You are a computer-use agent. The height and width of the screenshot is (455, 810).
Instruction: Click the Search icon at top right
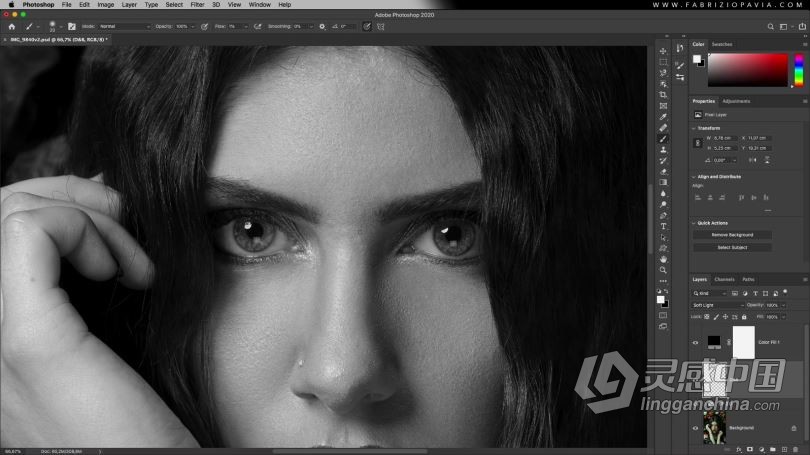point(770,27)
